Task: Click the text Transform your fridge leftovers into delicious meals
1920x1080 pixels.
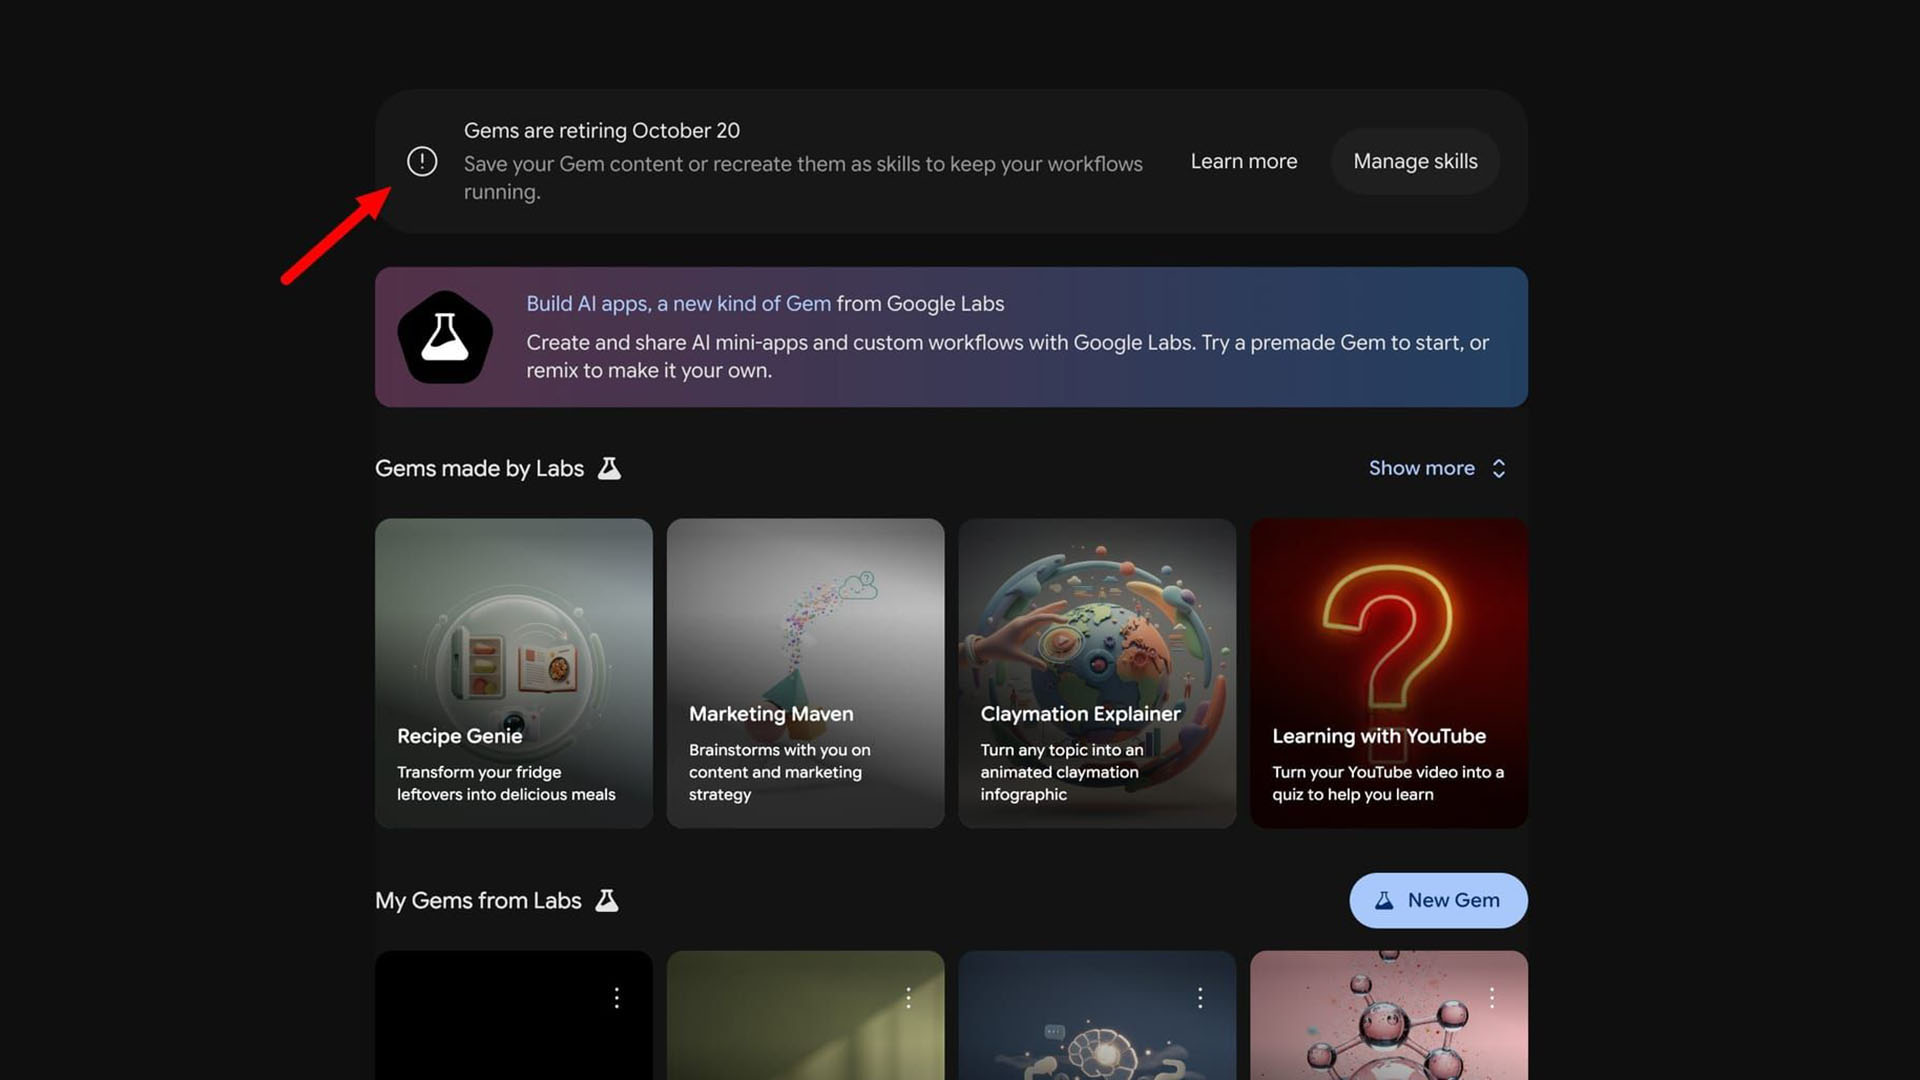Action: tap(506, 783)
